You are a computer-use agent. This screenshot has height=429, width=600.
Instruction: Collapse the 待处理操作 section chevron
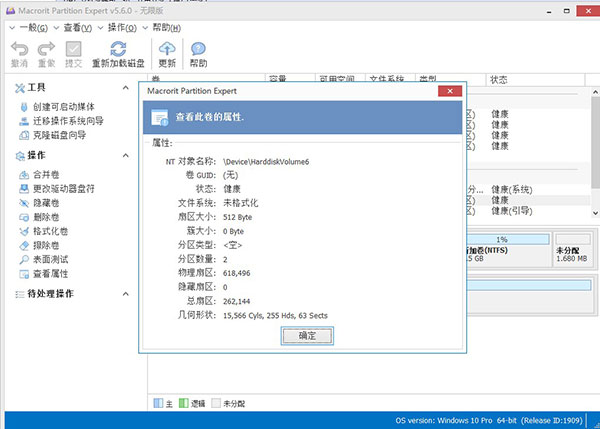coord(126,294)
